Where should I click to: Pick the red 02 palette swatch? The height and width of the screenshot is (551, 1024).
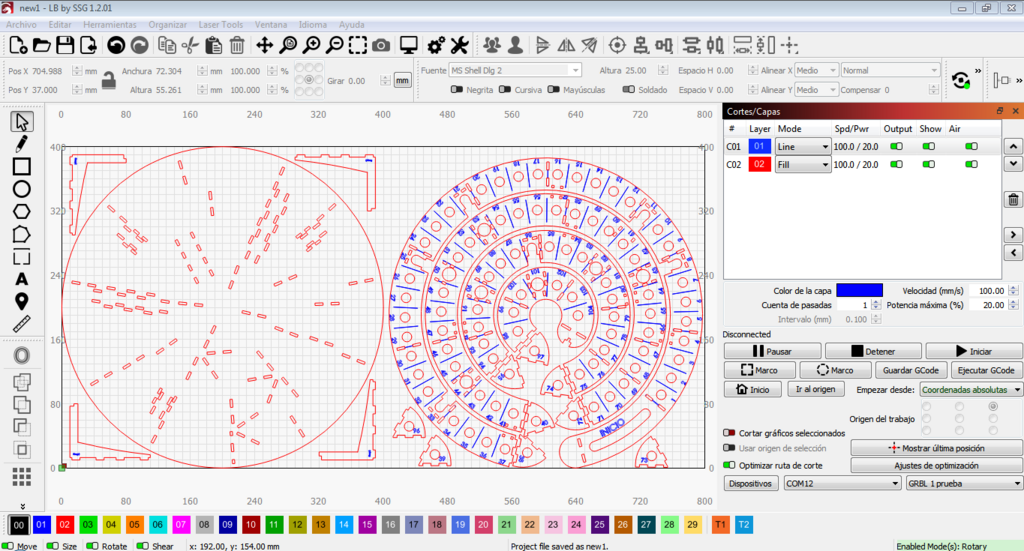(62, 524)
